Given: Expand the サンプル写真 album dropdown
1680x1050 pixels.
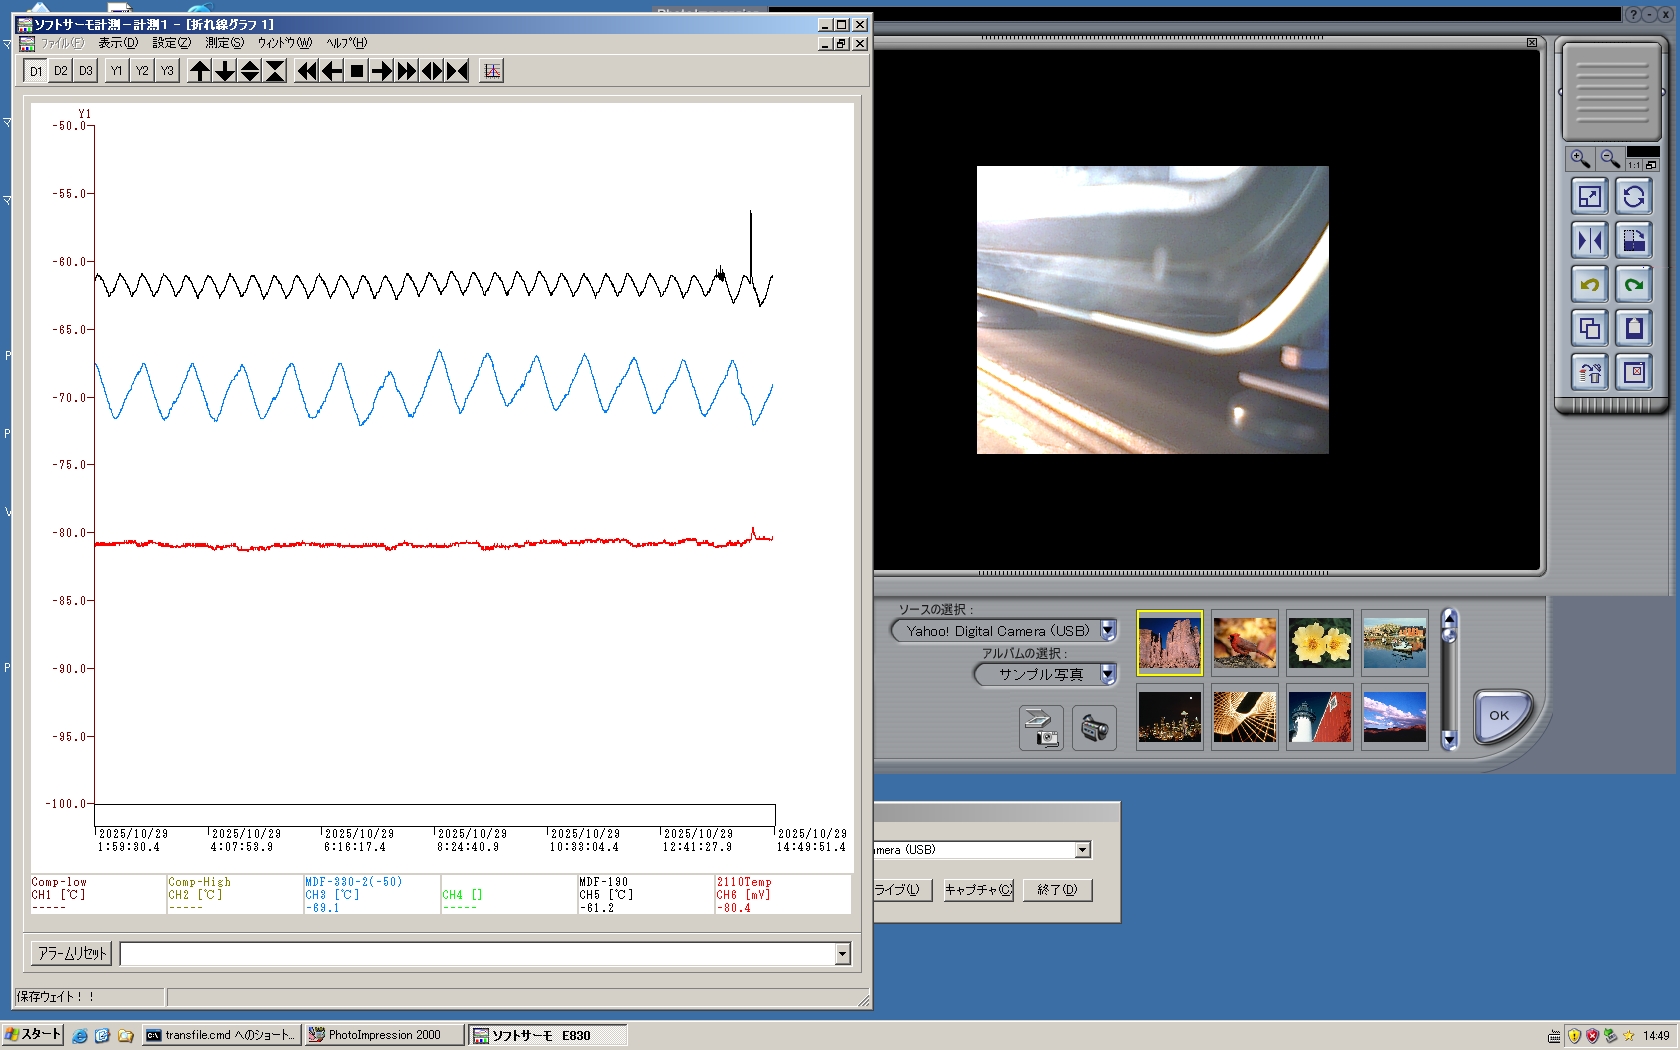Looking at the screenshot, I should pos(1108,675).
